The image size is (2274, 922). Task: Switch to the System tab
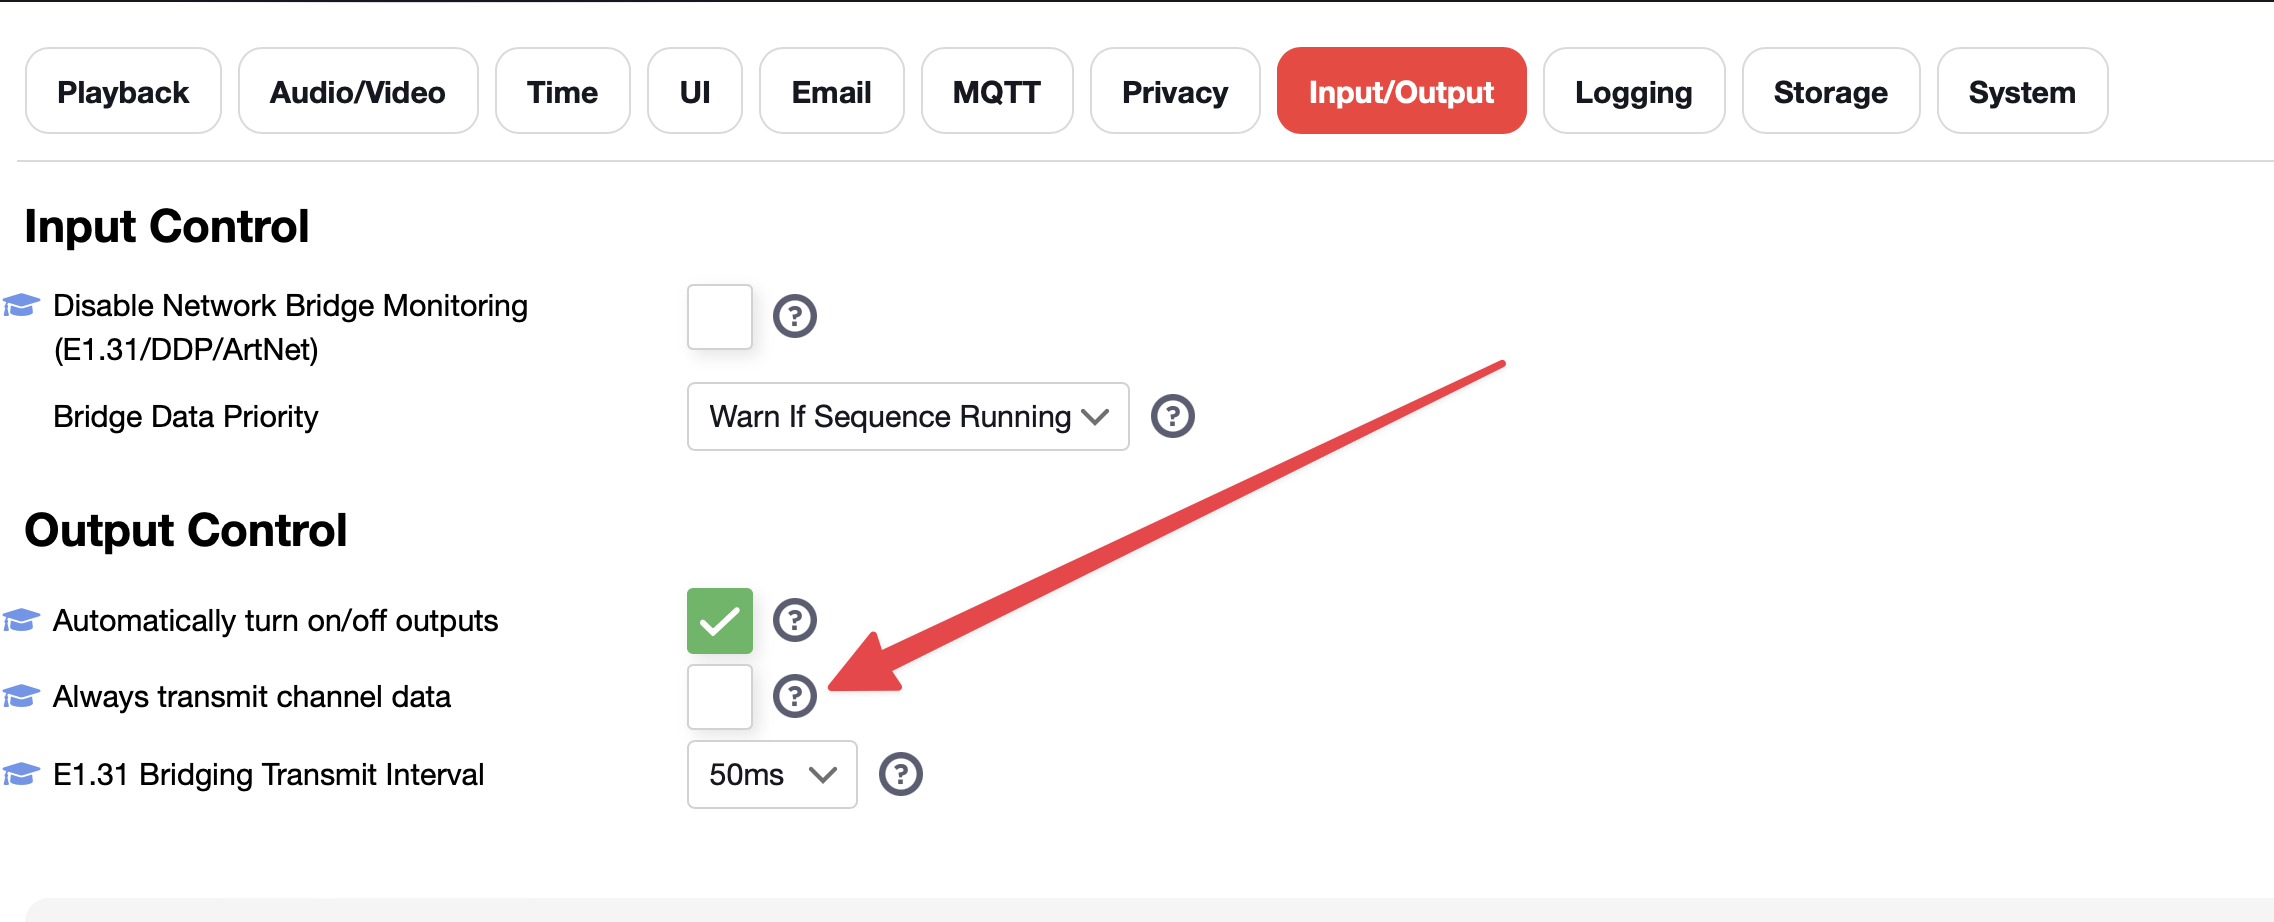coord(2022,91)
